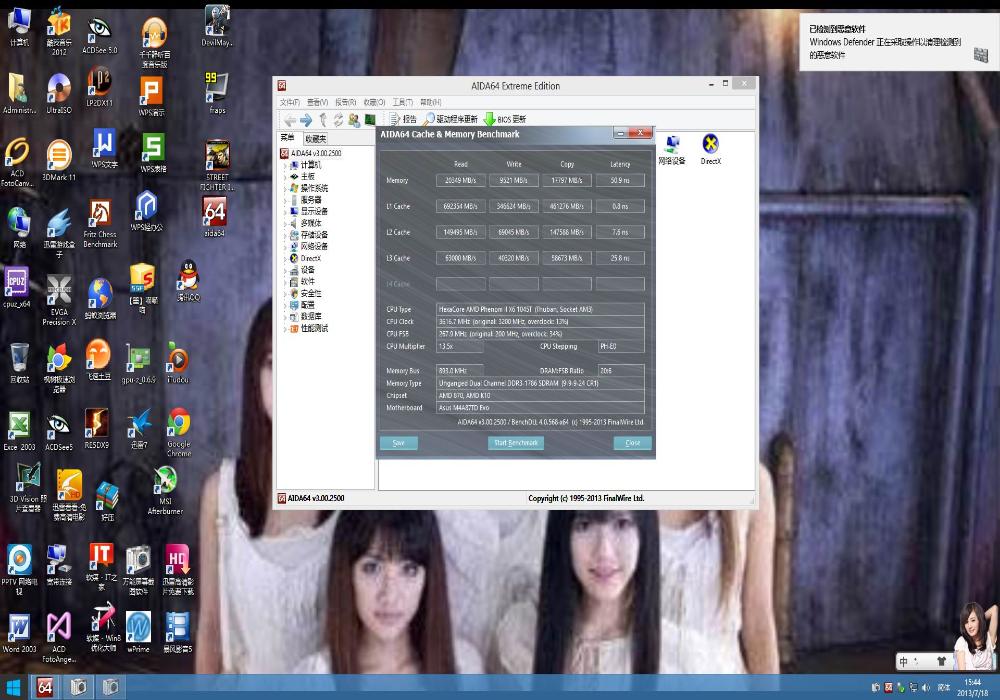
Task: Click the Refresh icon in AIDA64 toolbar
Action: pos(338,119)
